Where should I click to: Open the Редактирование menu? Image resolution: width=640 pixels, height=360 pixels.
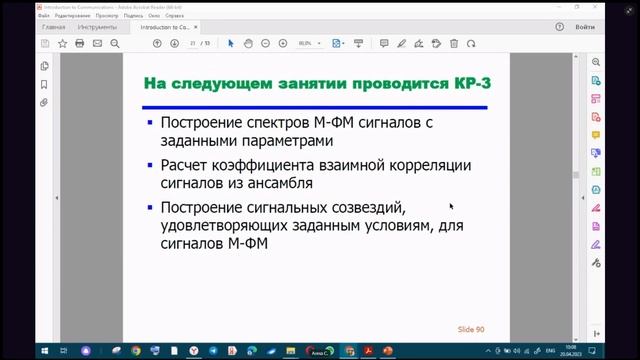(72, 16)
